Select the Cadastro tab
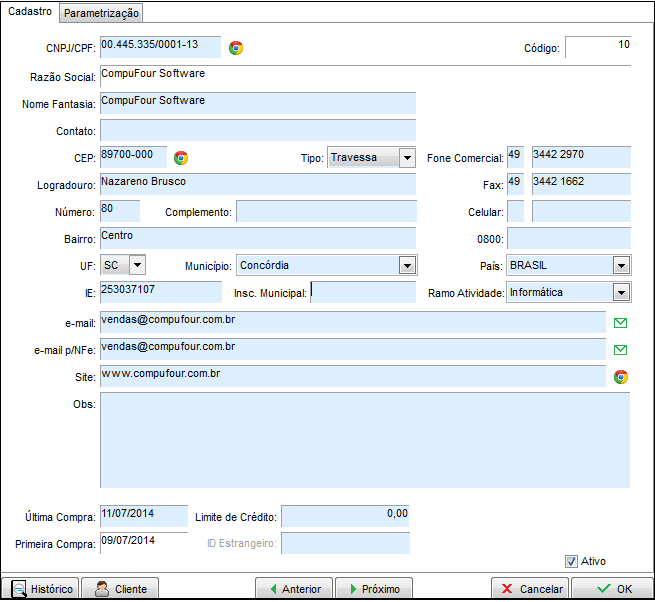The image size is (655, 602). pos(30,12)
